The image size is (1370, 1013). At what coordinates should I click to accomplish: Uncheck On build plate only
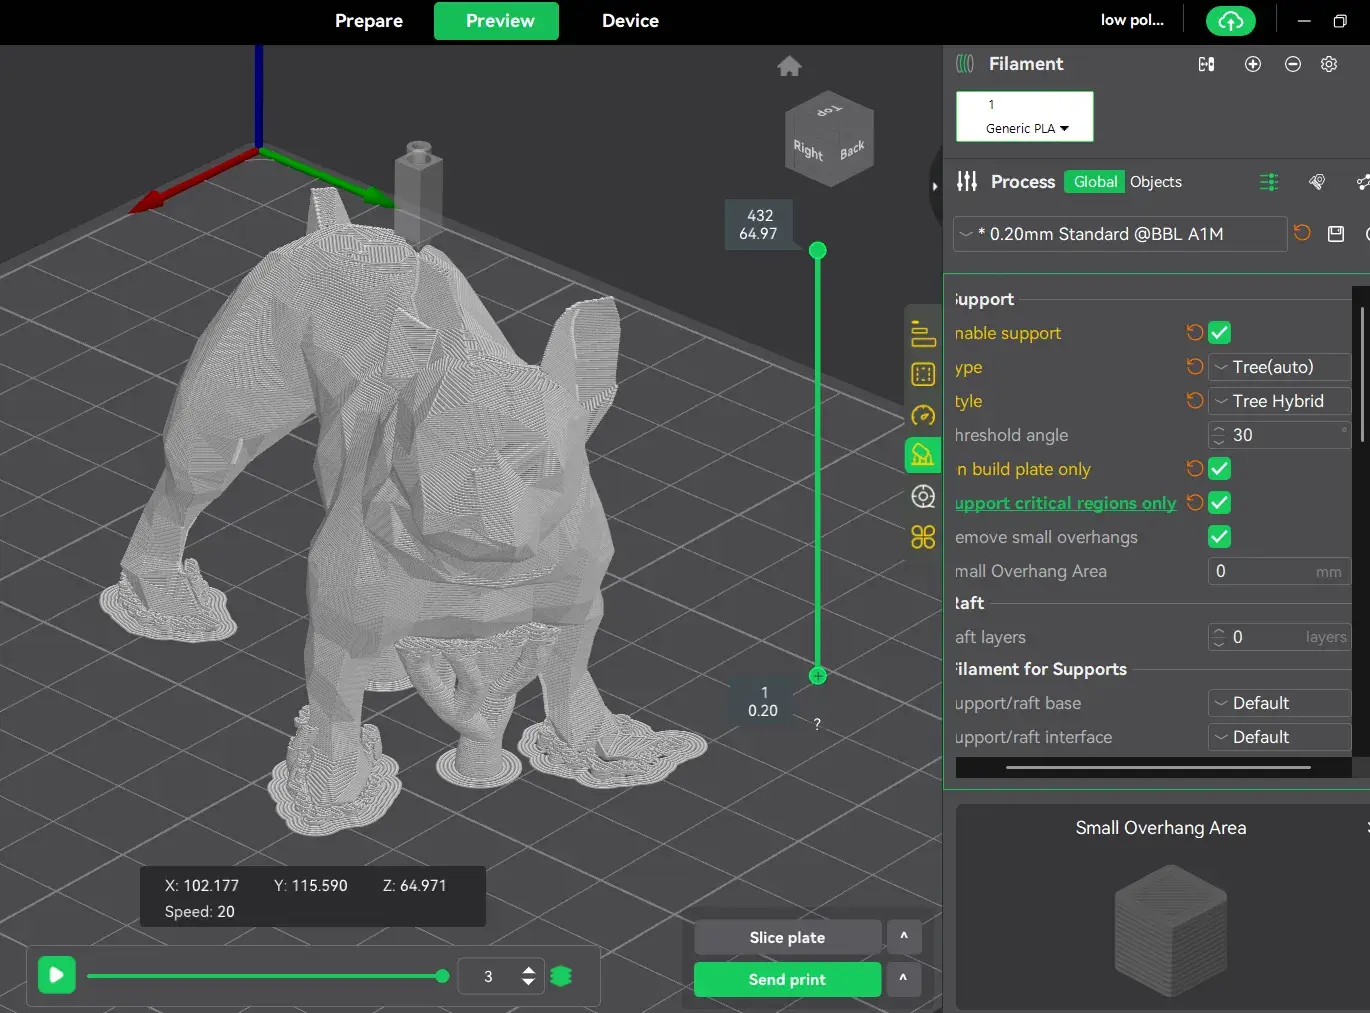tap(1219, 469)
